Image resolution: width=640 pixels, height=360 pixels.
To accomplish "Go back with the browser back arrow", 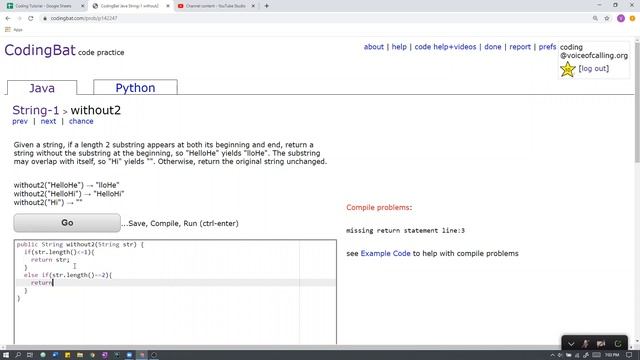I will [x=8, y=18].
